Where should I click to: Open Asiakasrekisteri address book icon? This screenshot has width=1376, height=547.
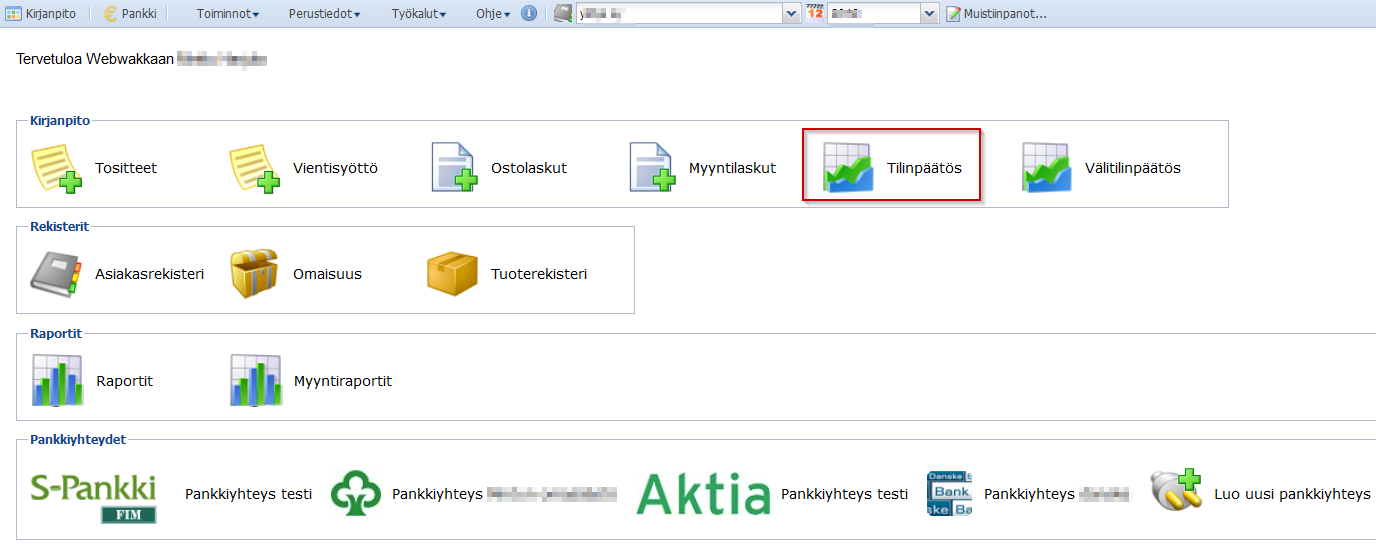coord(55,274)
